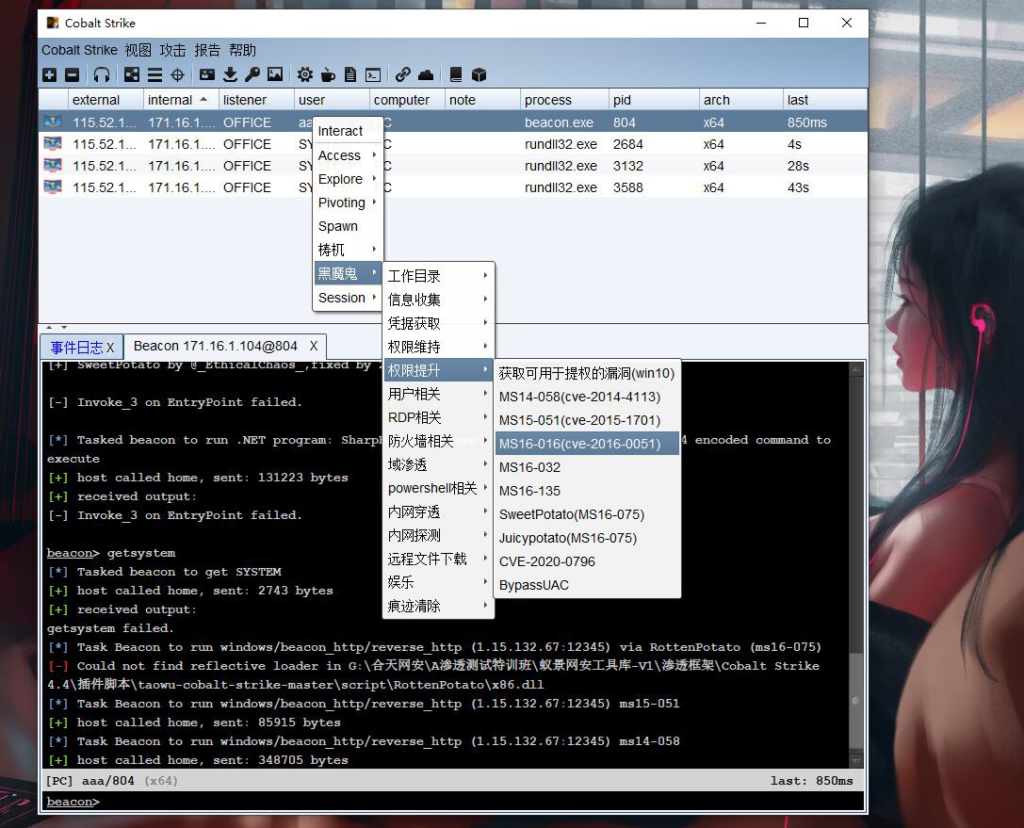Close the 事件日志 tab
Viewport: 1024px width, 828px height.
tap(110, 347)
